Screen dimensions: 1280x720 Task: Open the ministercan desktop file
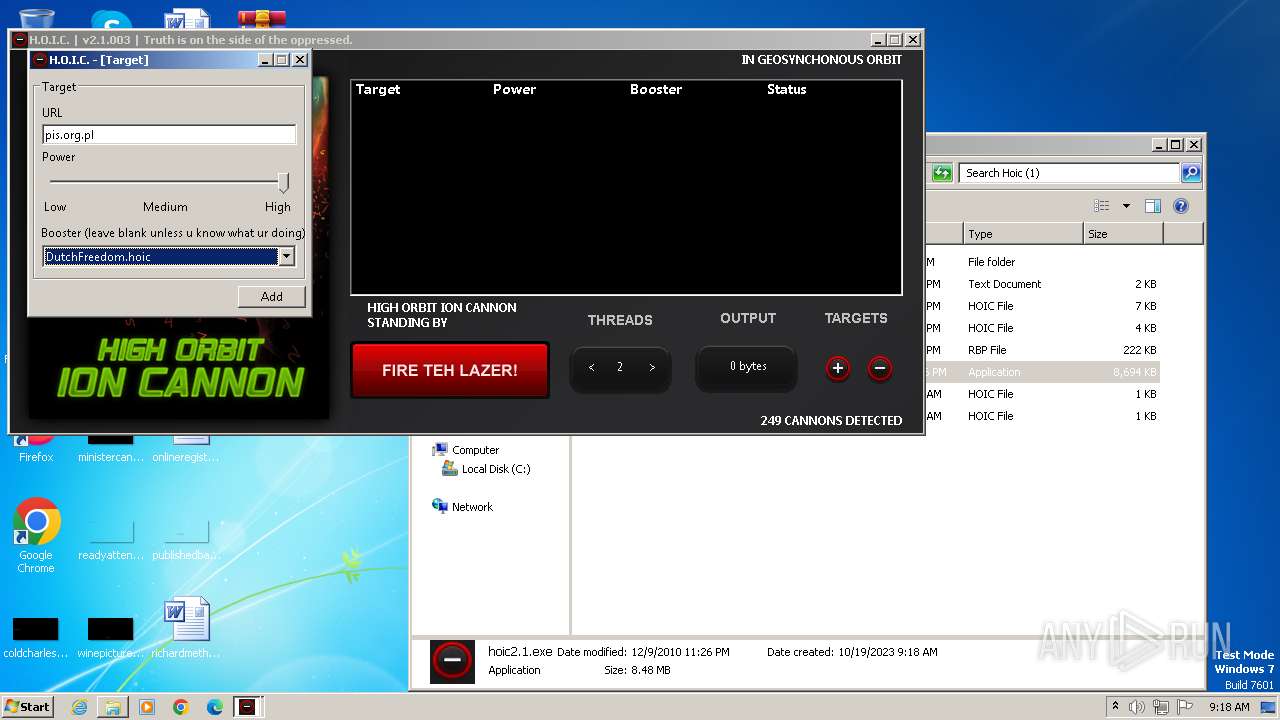click(111, 447)
